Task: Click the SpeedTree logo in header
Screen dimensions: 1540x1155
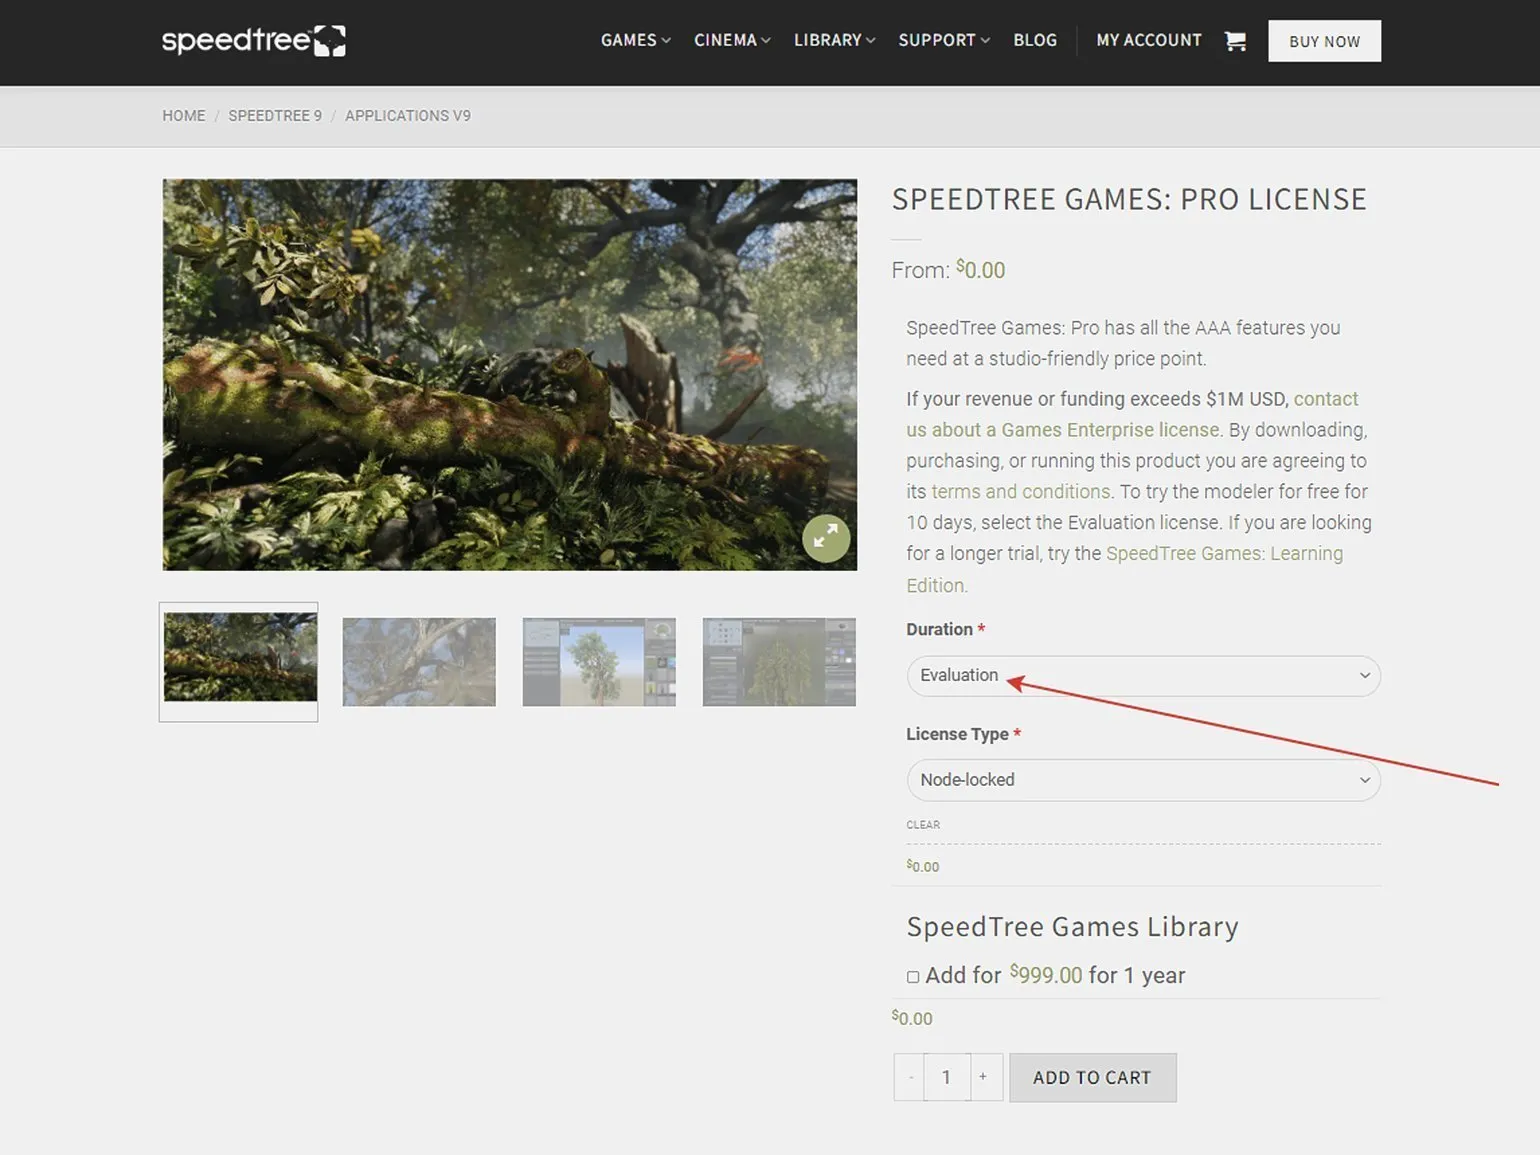Action: click(x=253, y=41)
